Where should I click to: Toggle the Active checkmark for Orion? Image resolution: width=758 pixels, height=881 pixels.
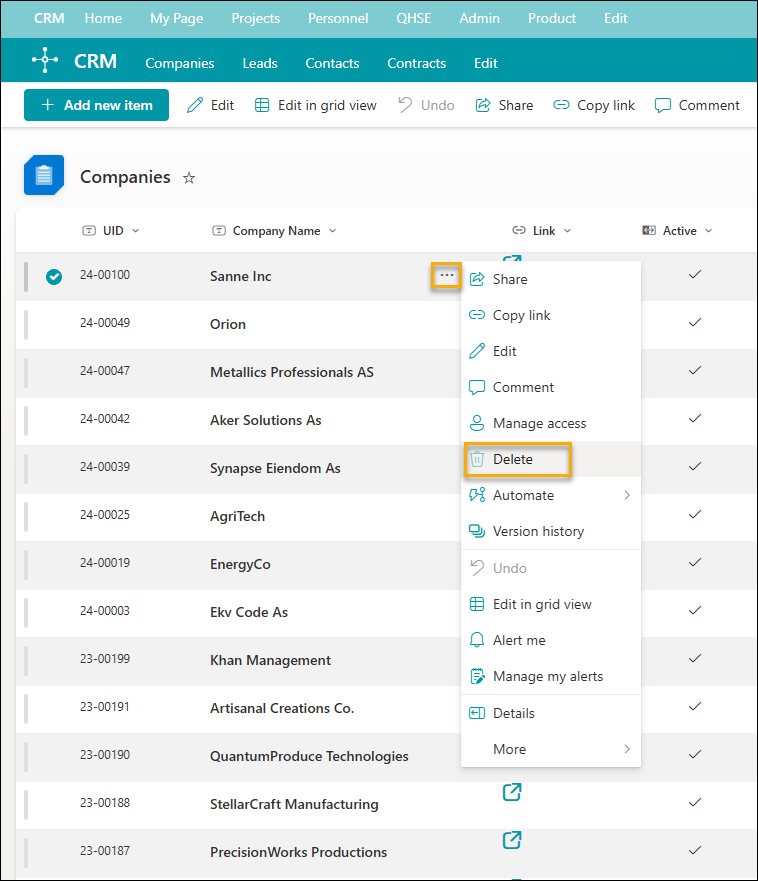(695, 323)
